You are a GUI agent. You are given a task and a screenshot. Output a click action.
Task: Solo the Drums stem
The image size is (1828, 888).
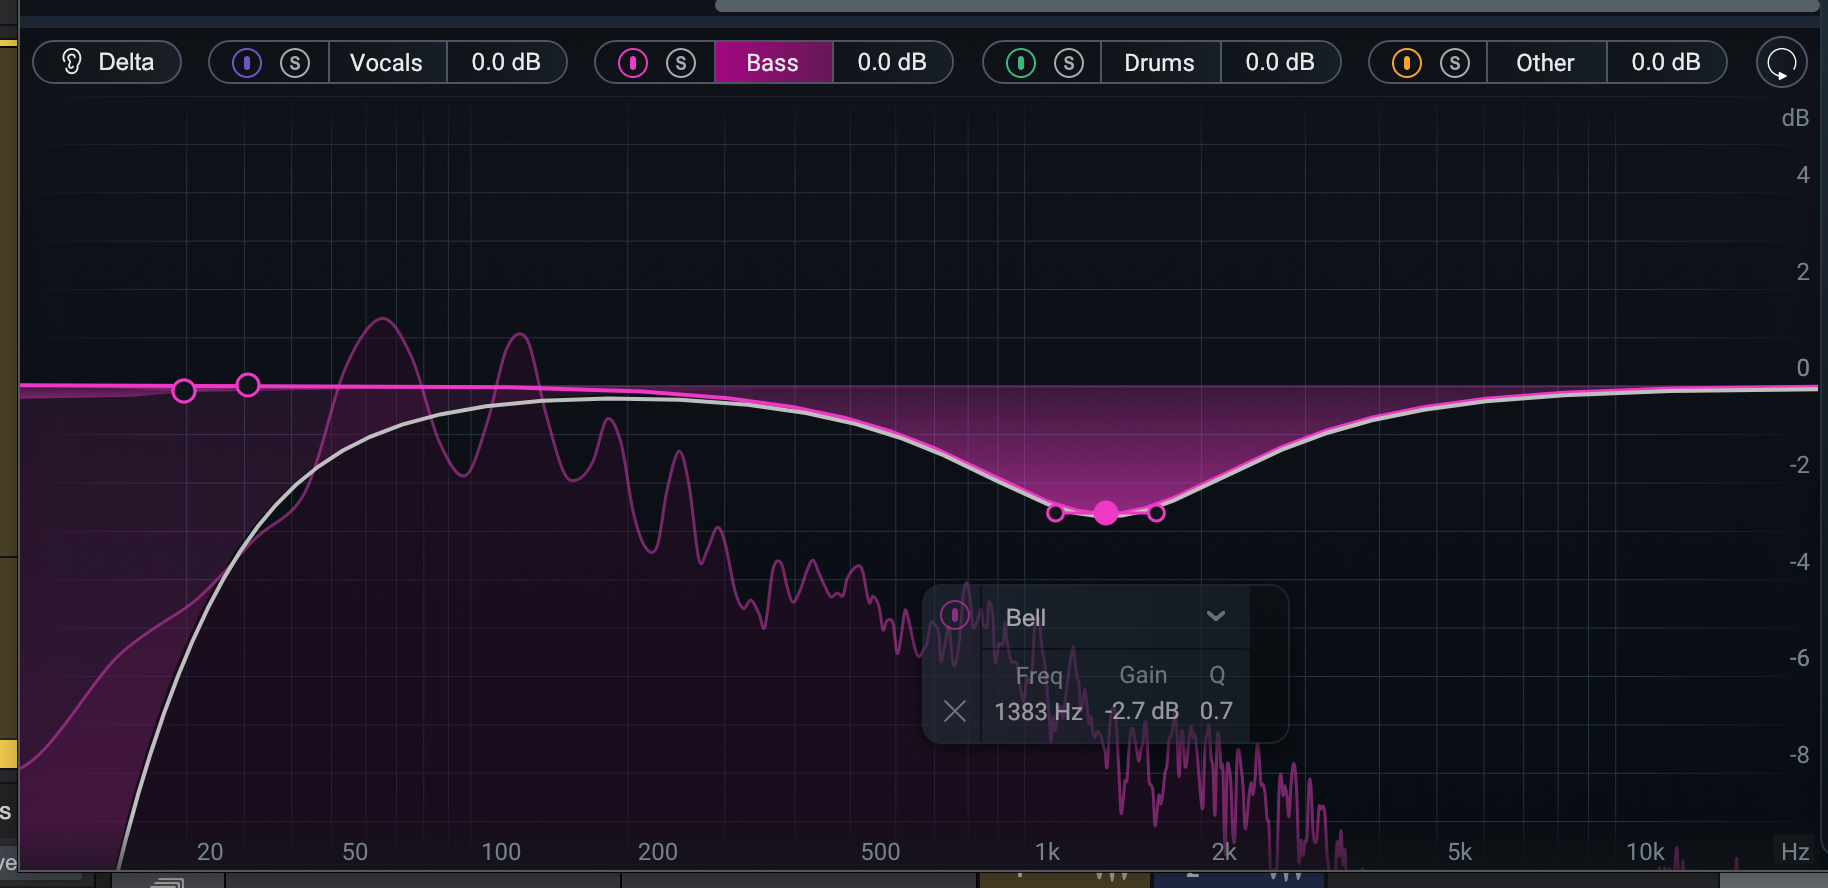coord(1069,63)
